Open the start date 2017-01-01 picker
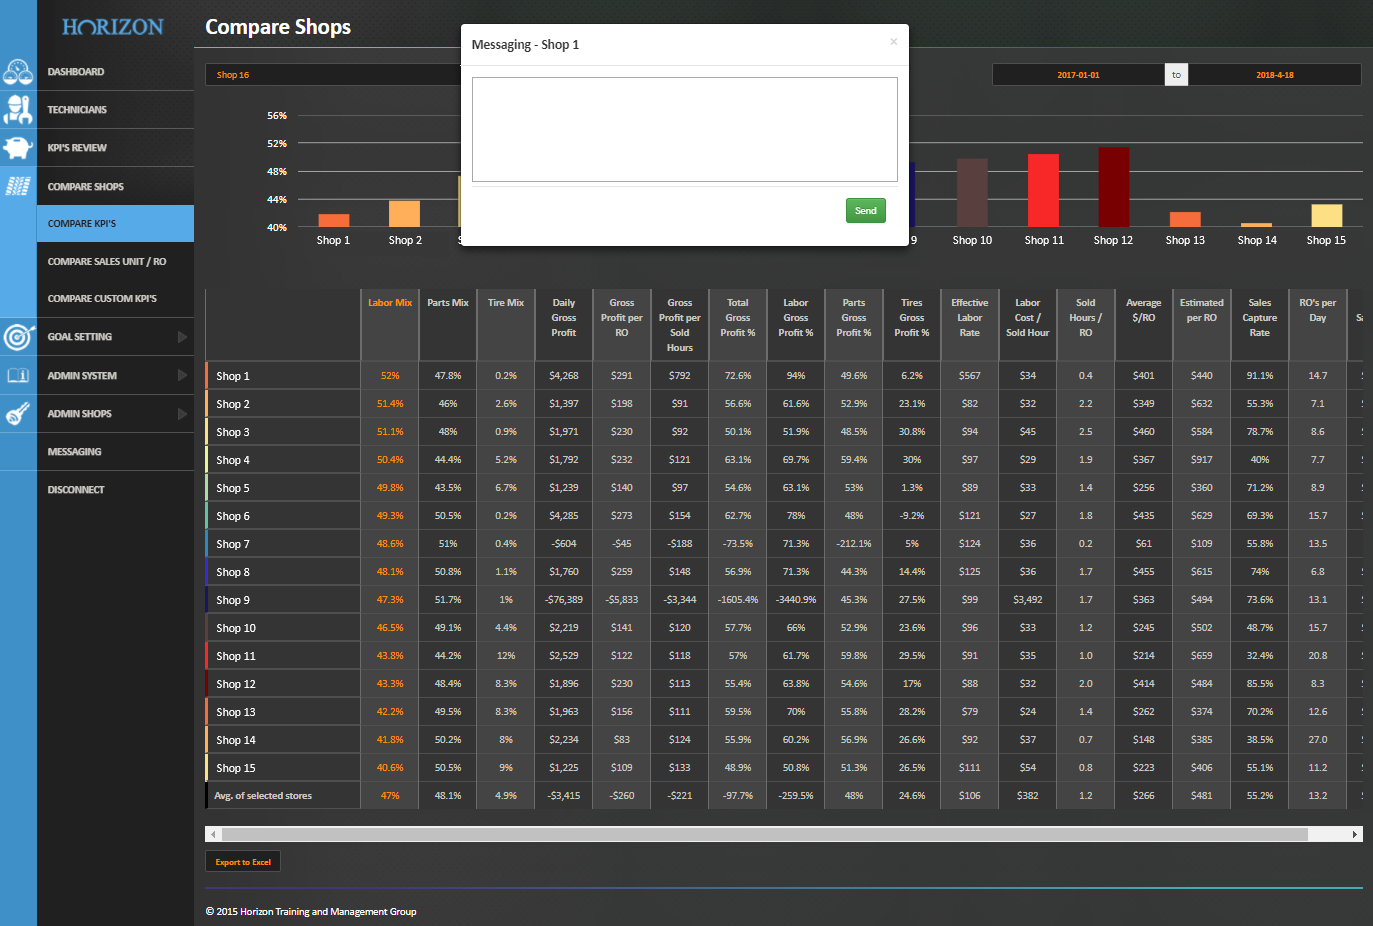This screenshot has height=926, width=1373. [1078, 75]
